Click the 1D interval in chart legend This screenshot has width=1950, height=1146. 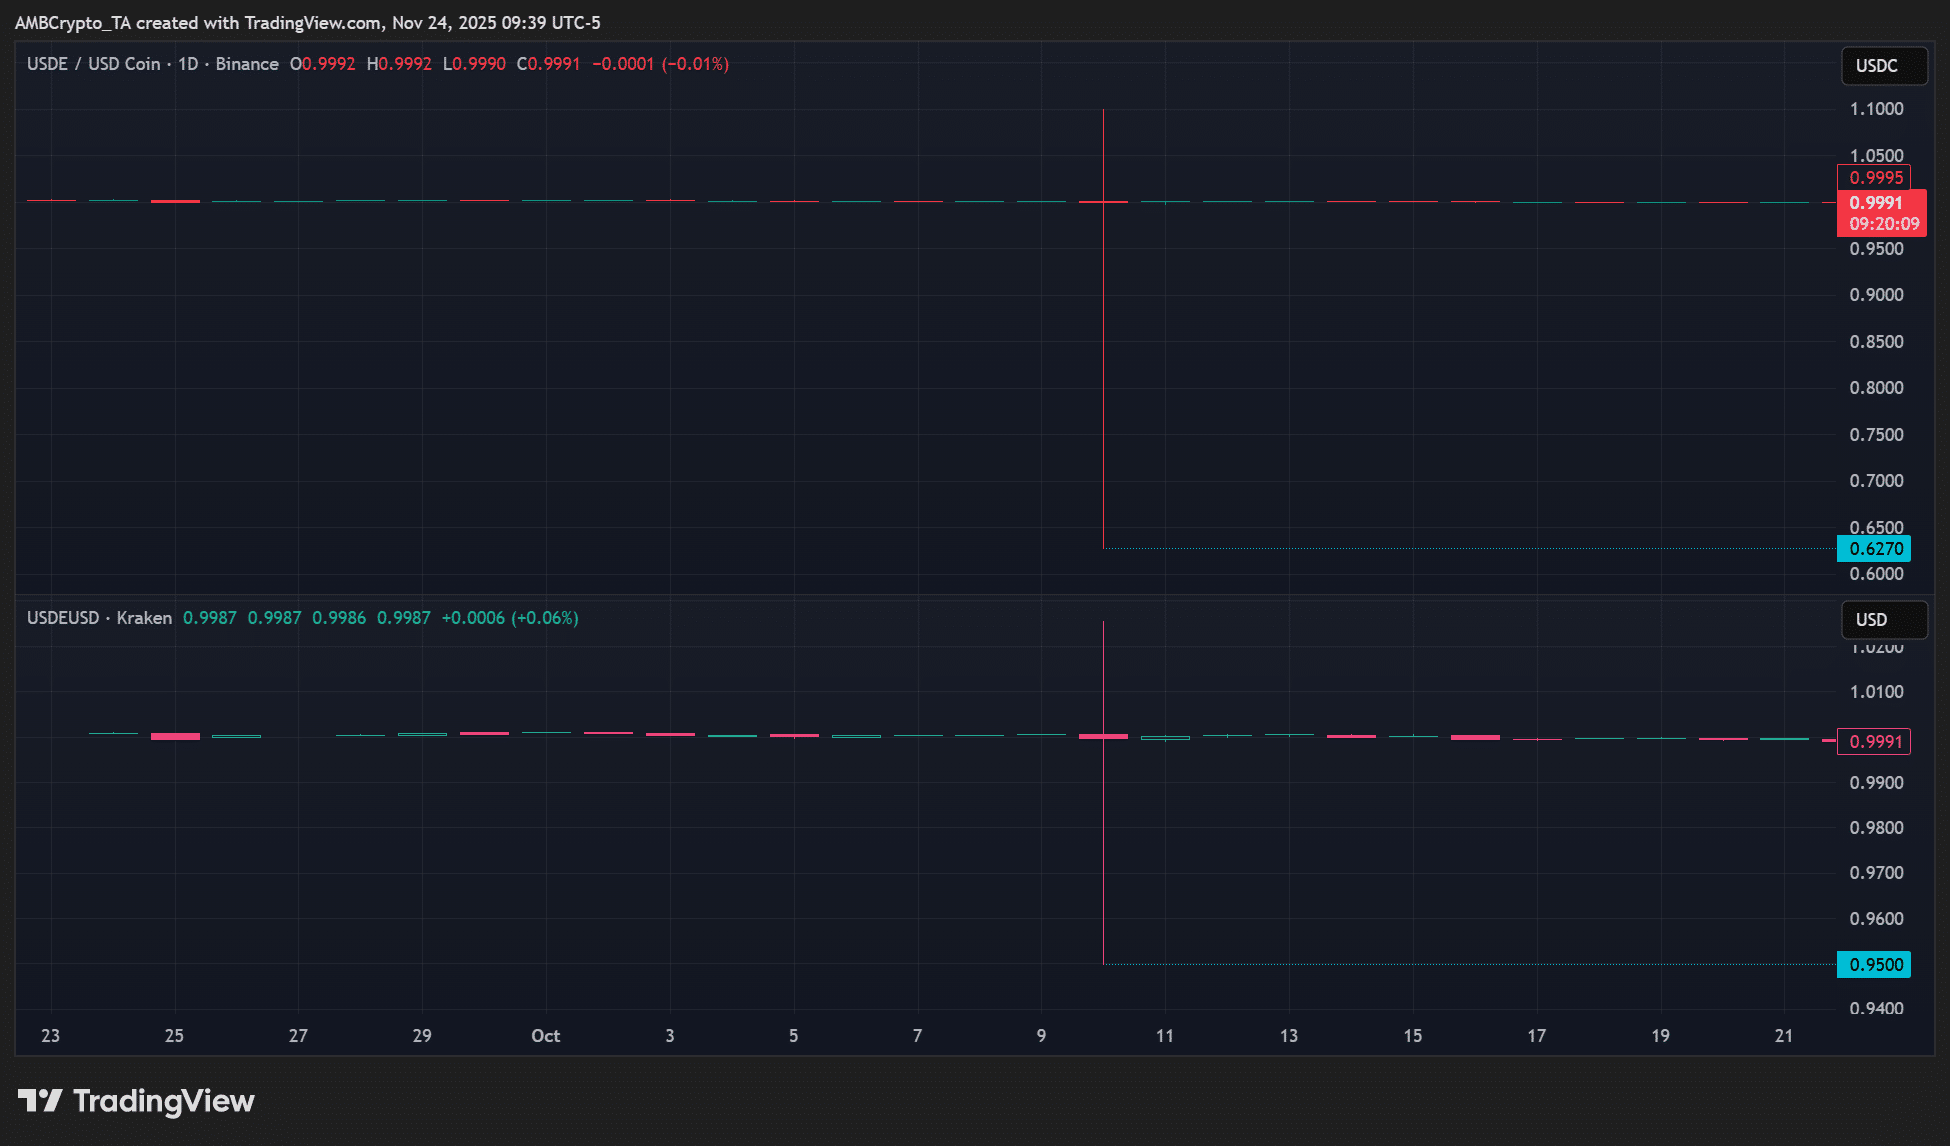tap(188, 64)
